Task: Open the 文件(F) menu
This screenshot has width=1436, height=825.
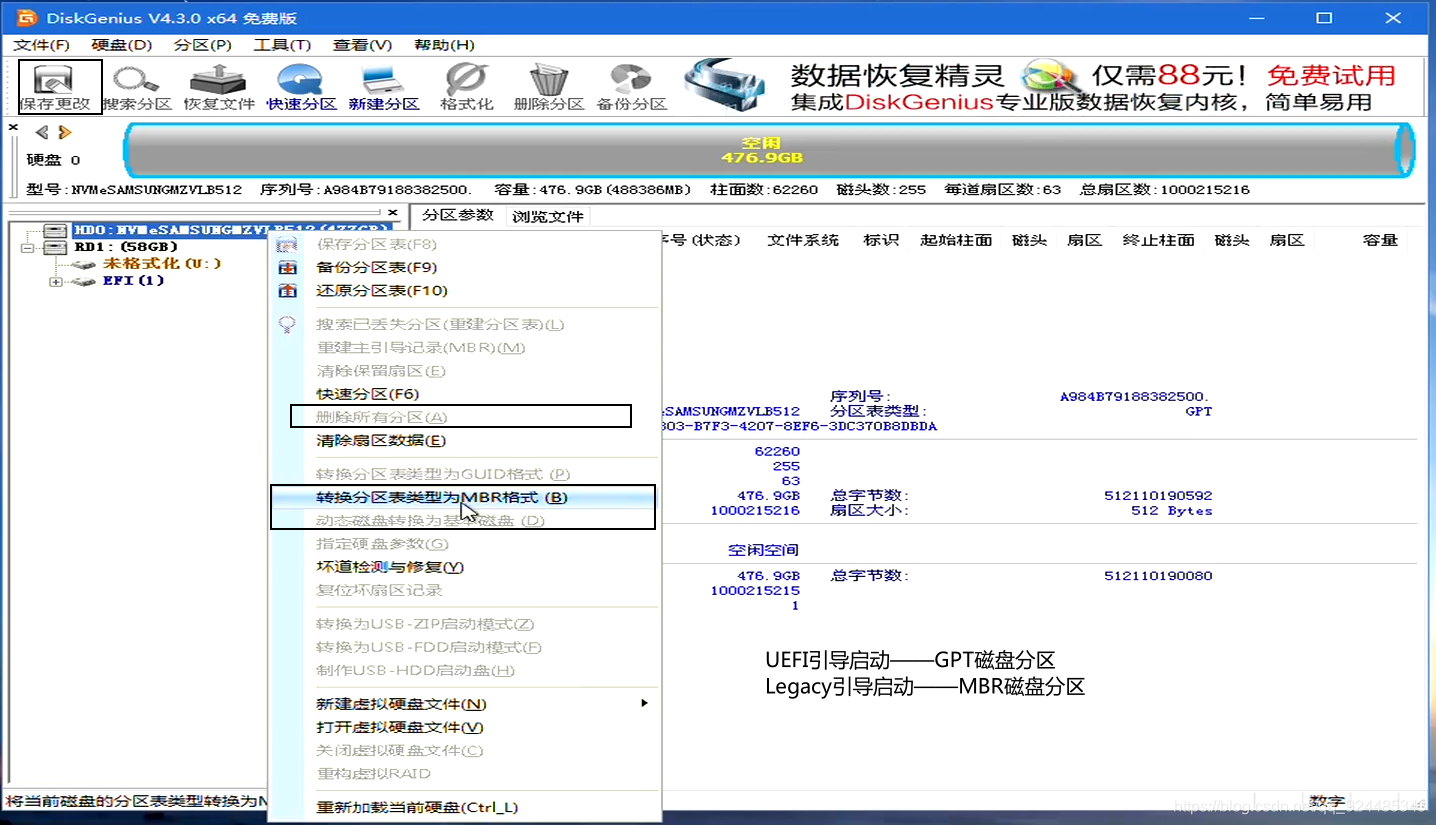Action: [42, 45]
